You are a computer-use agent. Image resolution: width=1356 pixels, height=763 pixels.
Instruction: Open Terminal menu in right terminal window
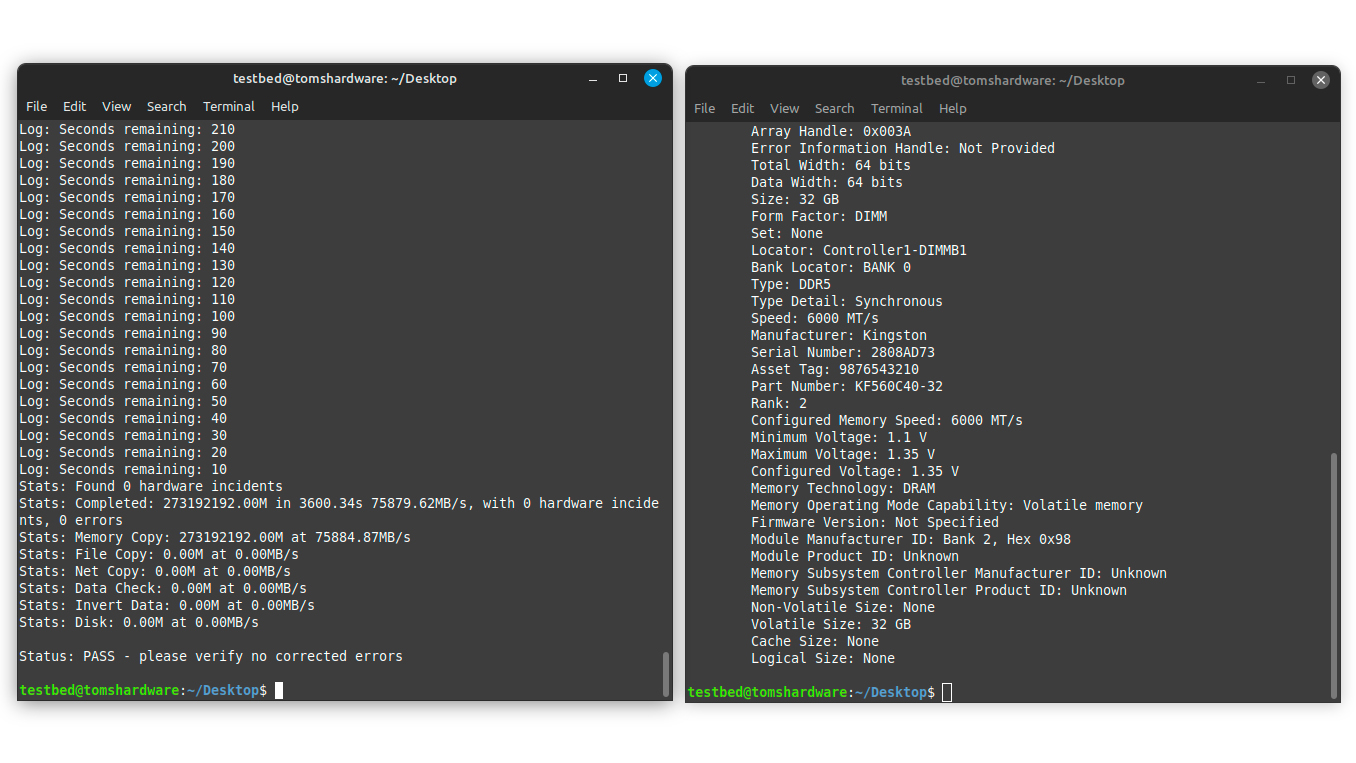[x=897, y=108]
